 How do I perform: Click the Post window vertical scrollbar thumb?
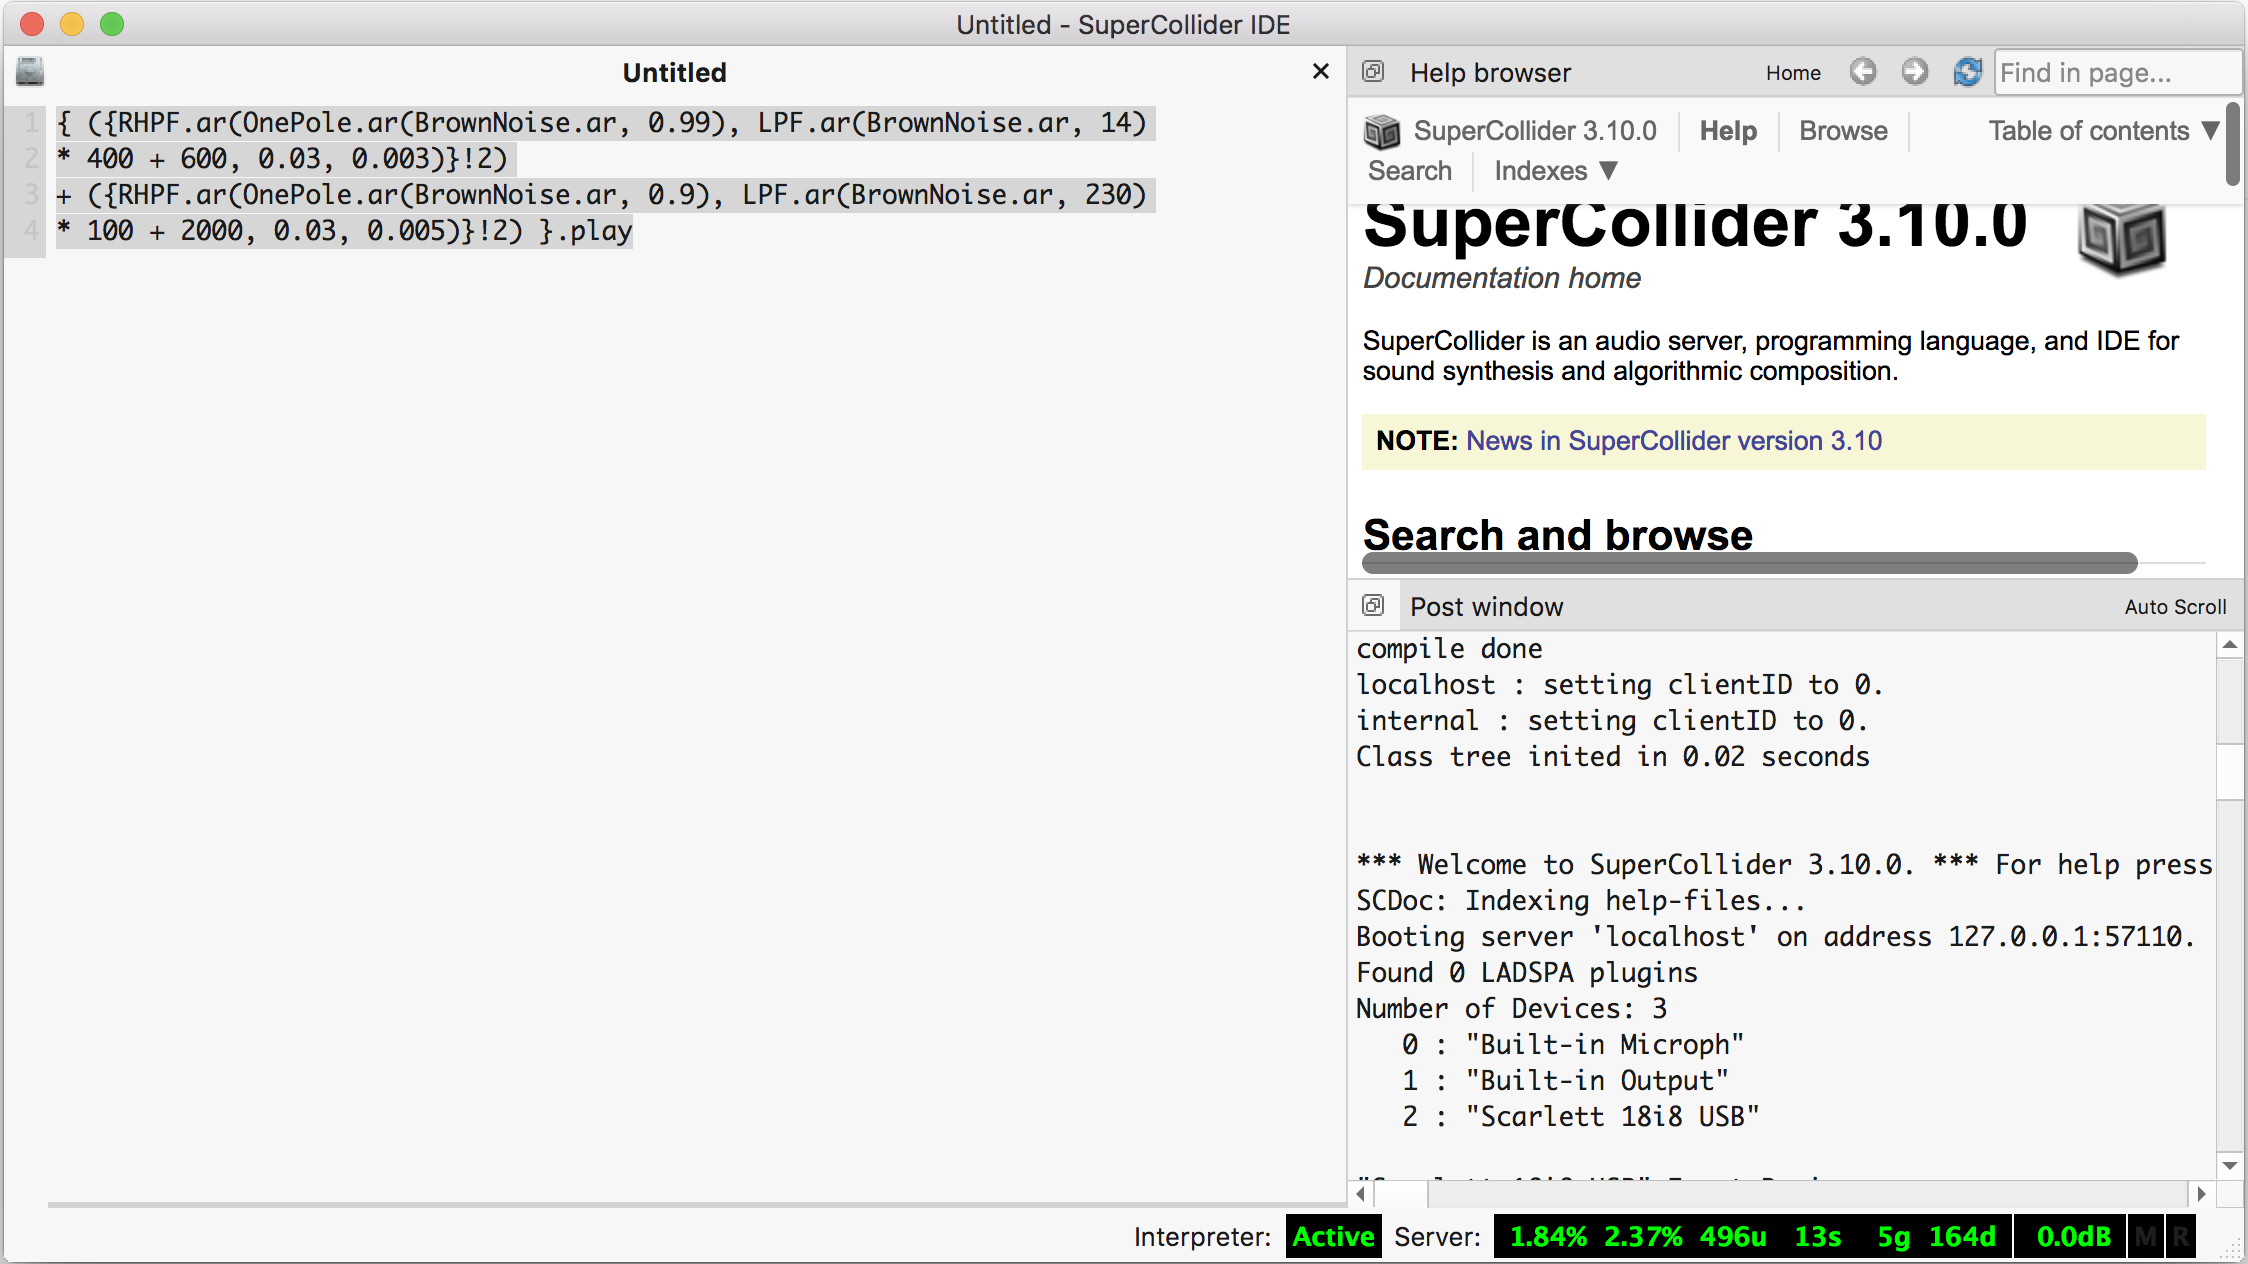[x=2230, y=771]
